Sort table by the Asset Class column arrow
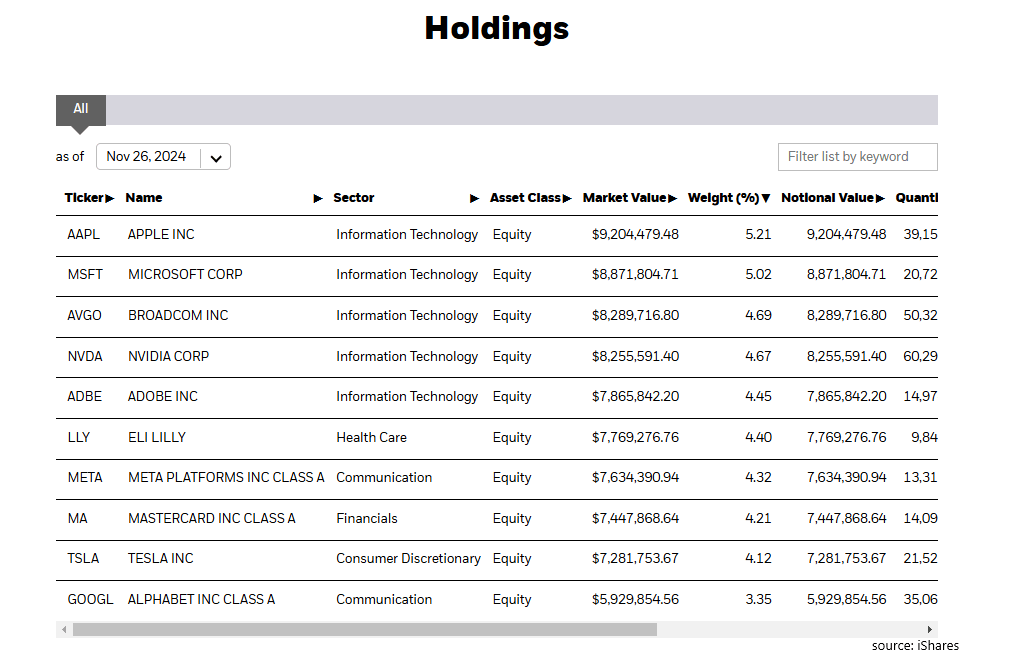The image size is (1027, 655). click(x=566, y=197)
